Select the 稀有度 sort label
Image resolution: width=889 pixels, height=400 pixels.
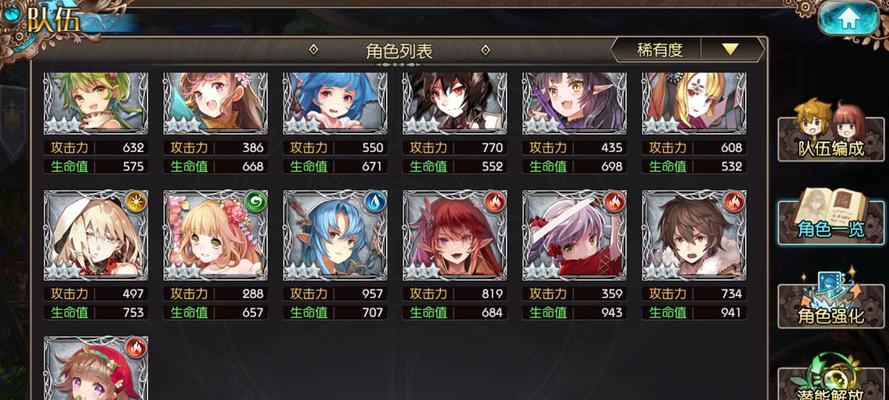(x=659, y=50)
